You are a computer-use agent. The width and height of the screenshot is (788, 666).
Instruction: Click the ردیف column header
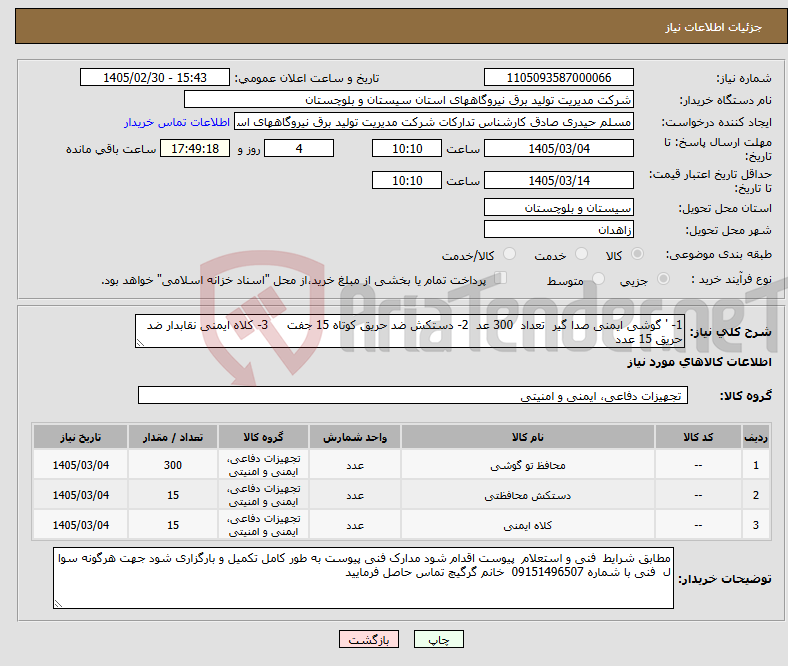point(756,437)
